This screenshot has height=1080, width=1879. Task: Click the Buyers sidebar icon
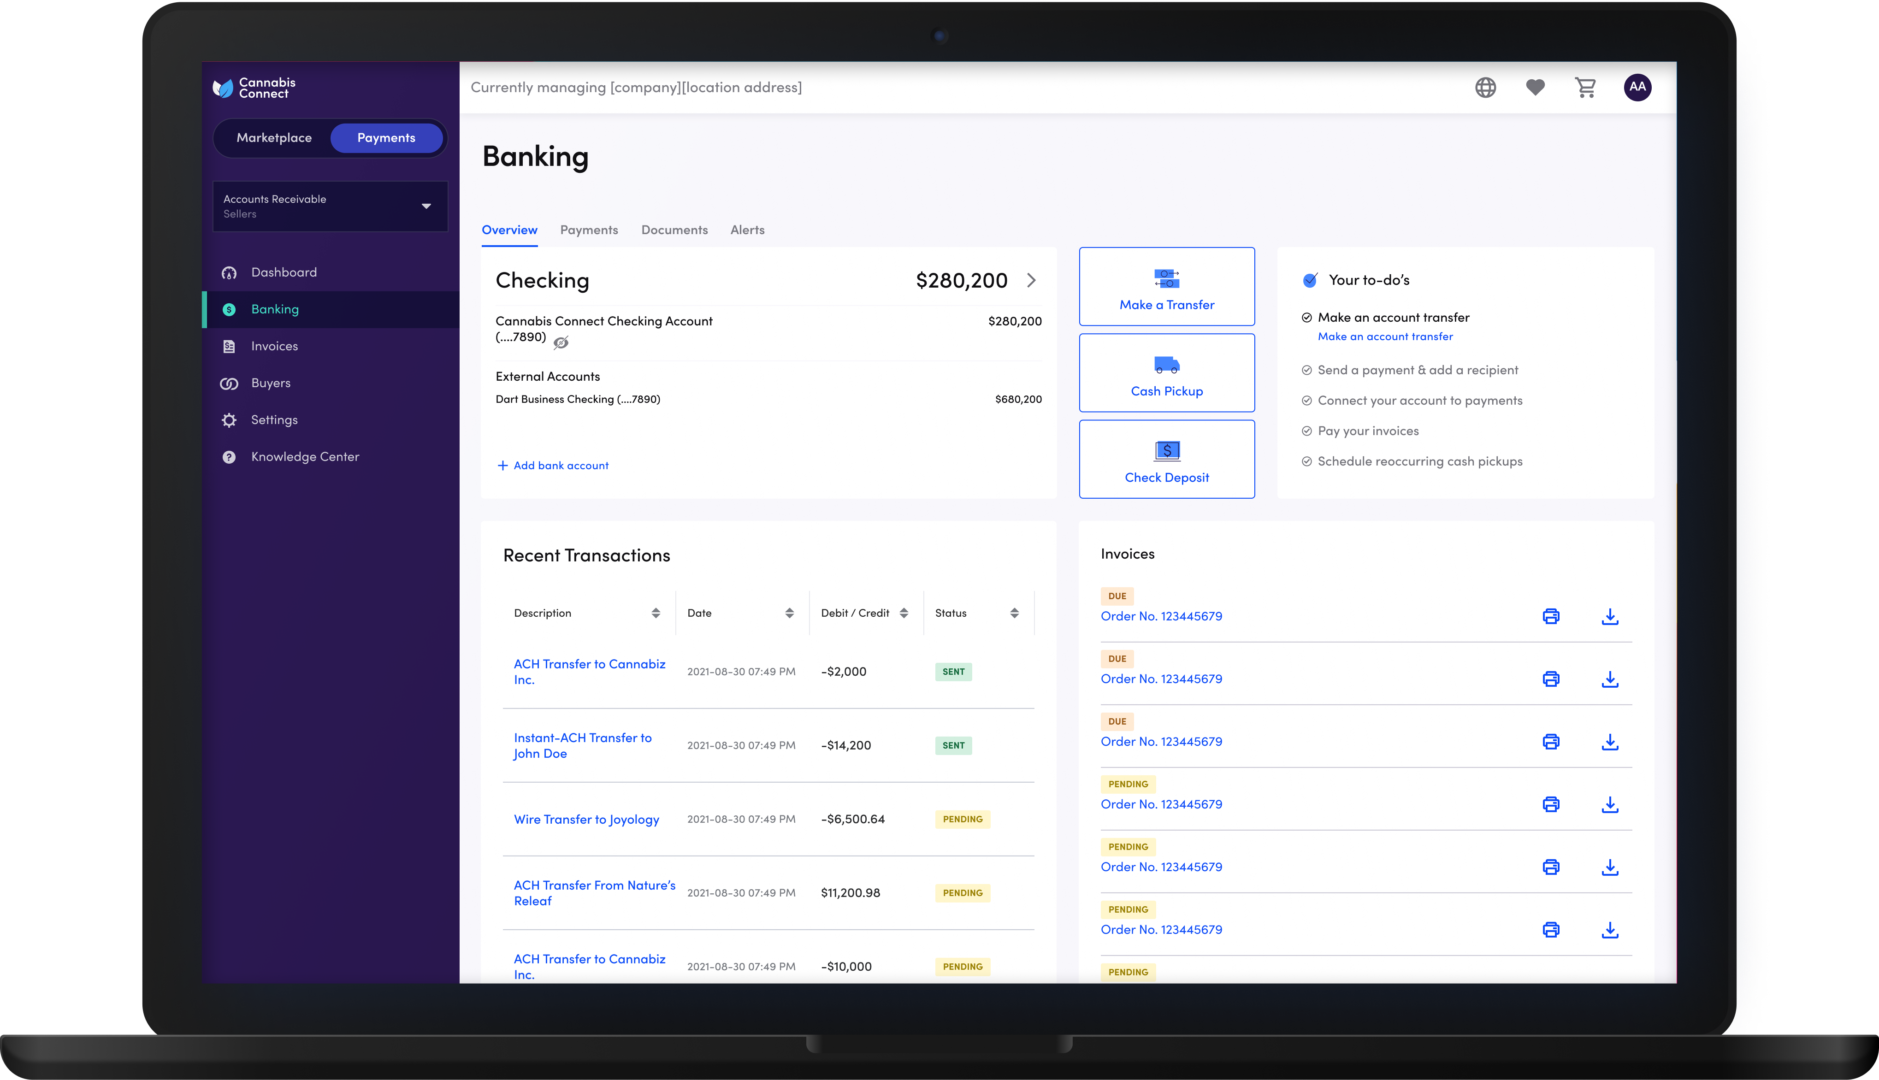tap(229, 383)
